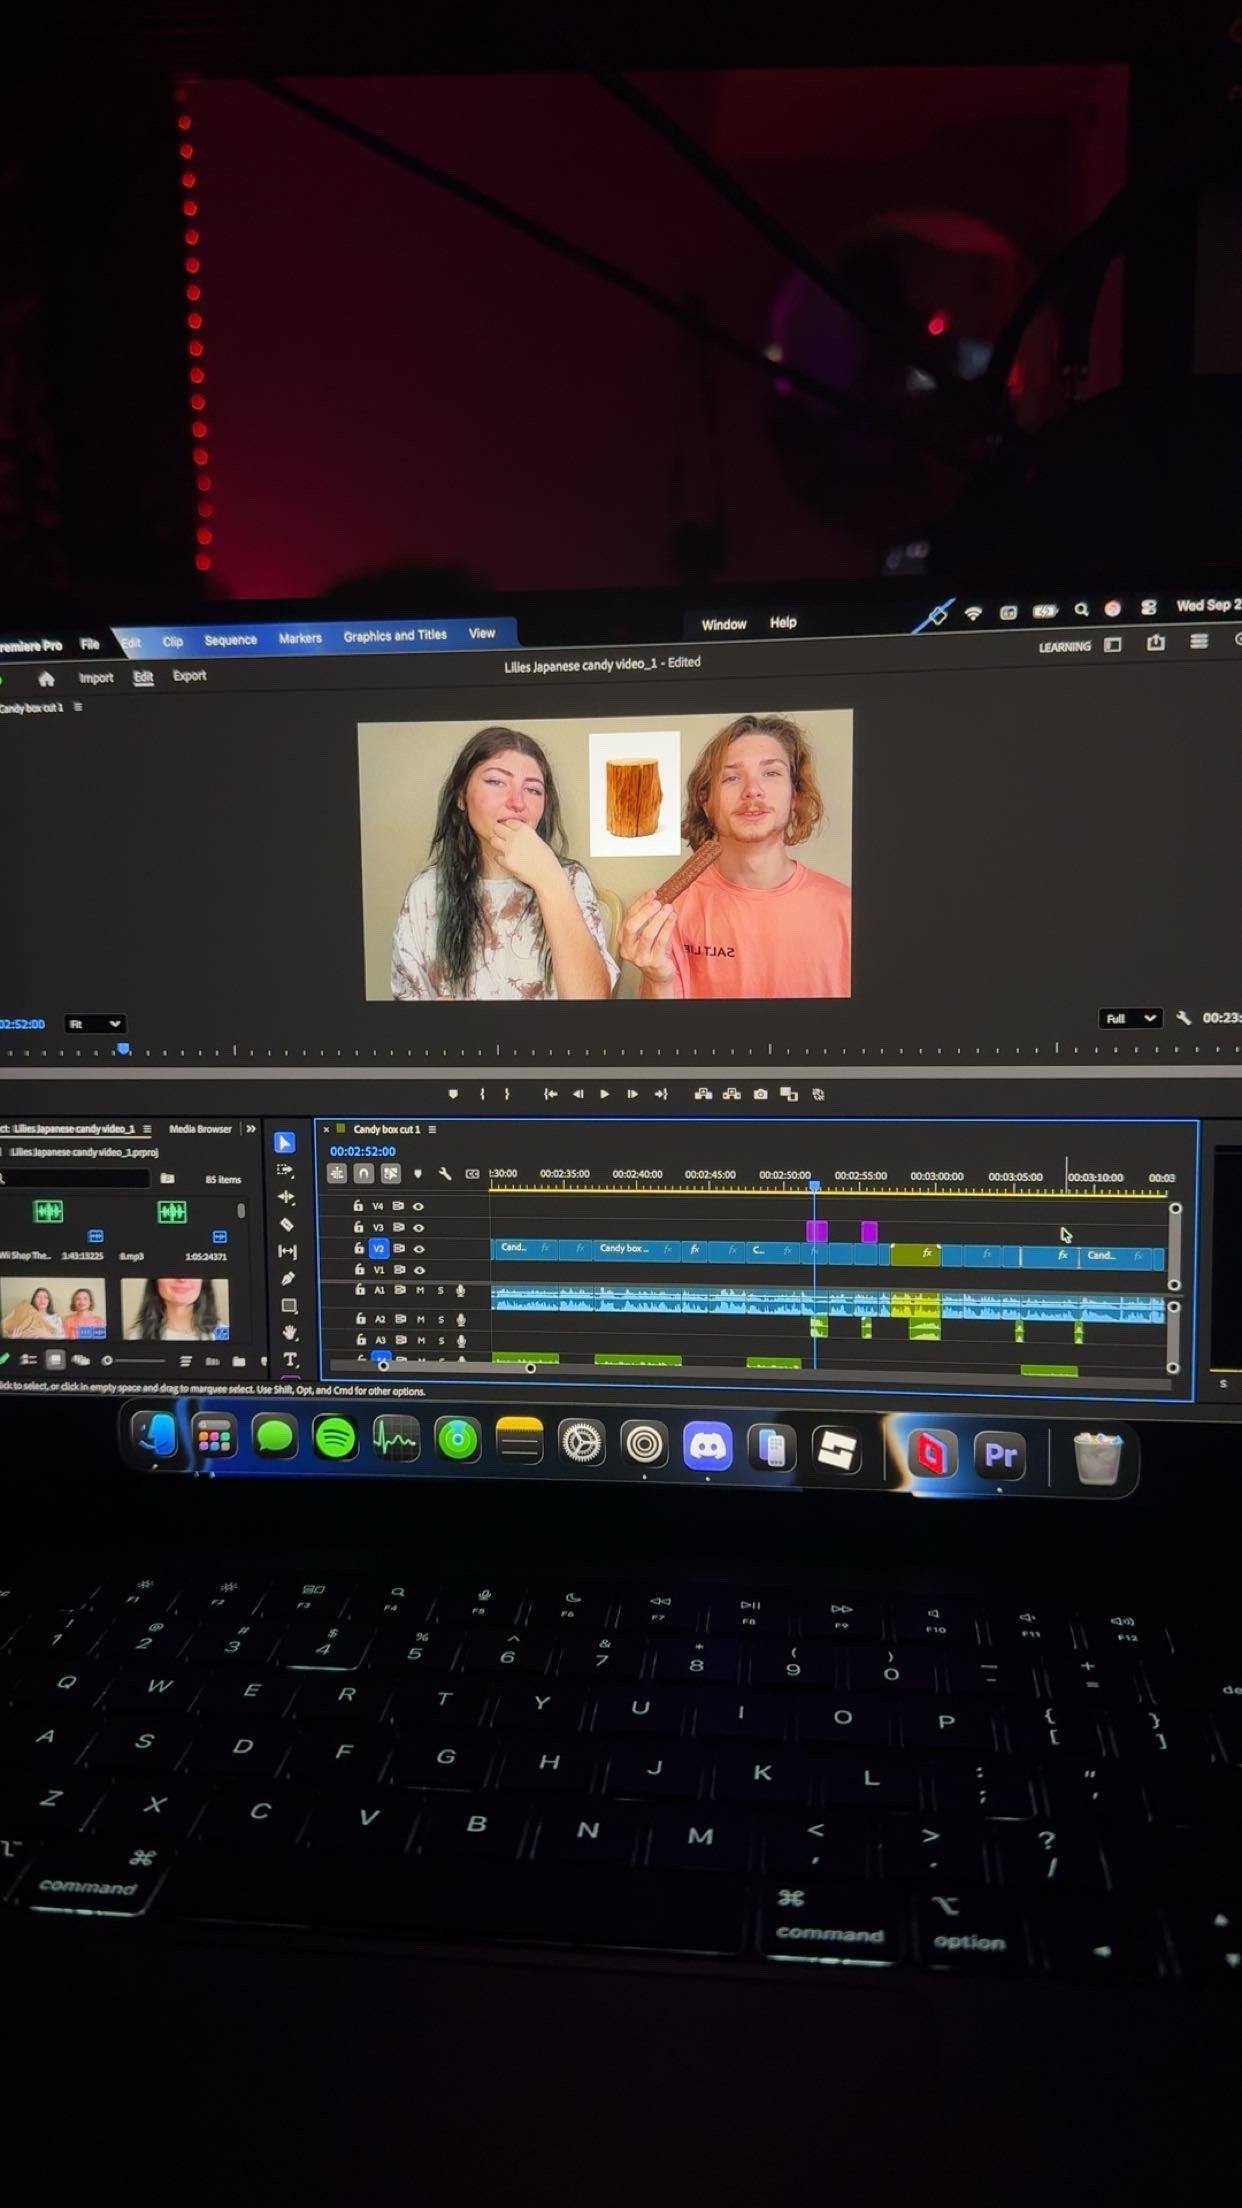Image resolution: width=1242 pixels, height=2208 pixels.
Task: Open the Full playback resolution dropdown
Action: click(1130, 1018)
